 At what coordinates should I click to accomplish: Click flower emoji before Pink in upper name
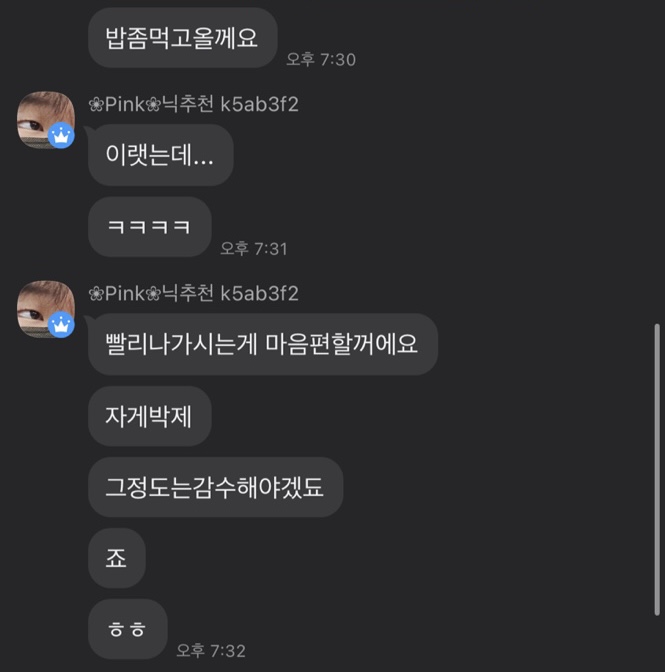click(x=96, y=105)
